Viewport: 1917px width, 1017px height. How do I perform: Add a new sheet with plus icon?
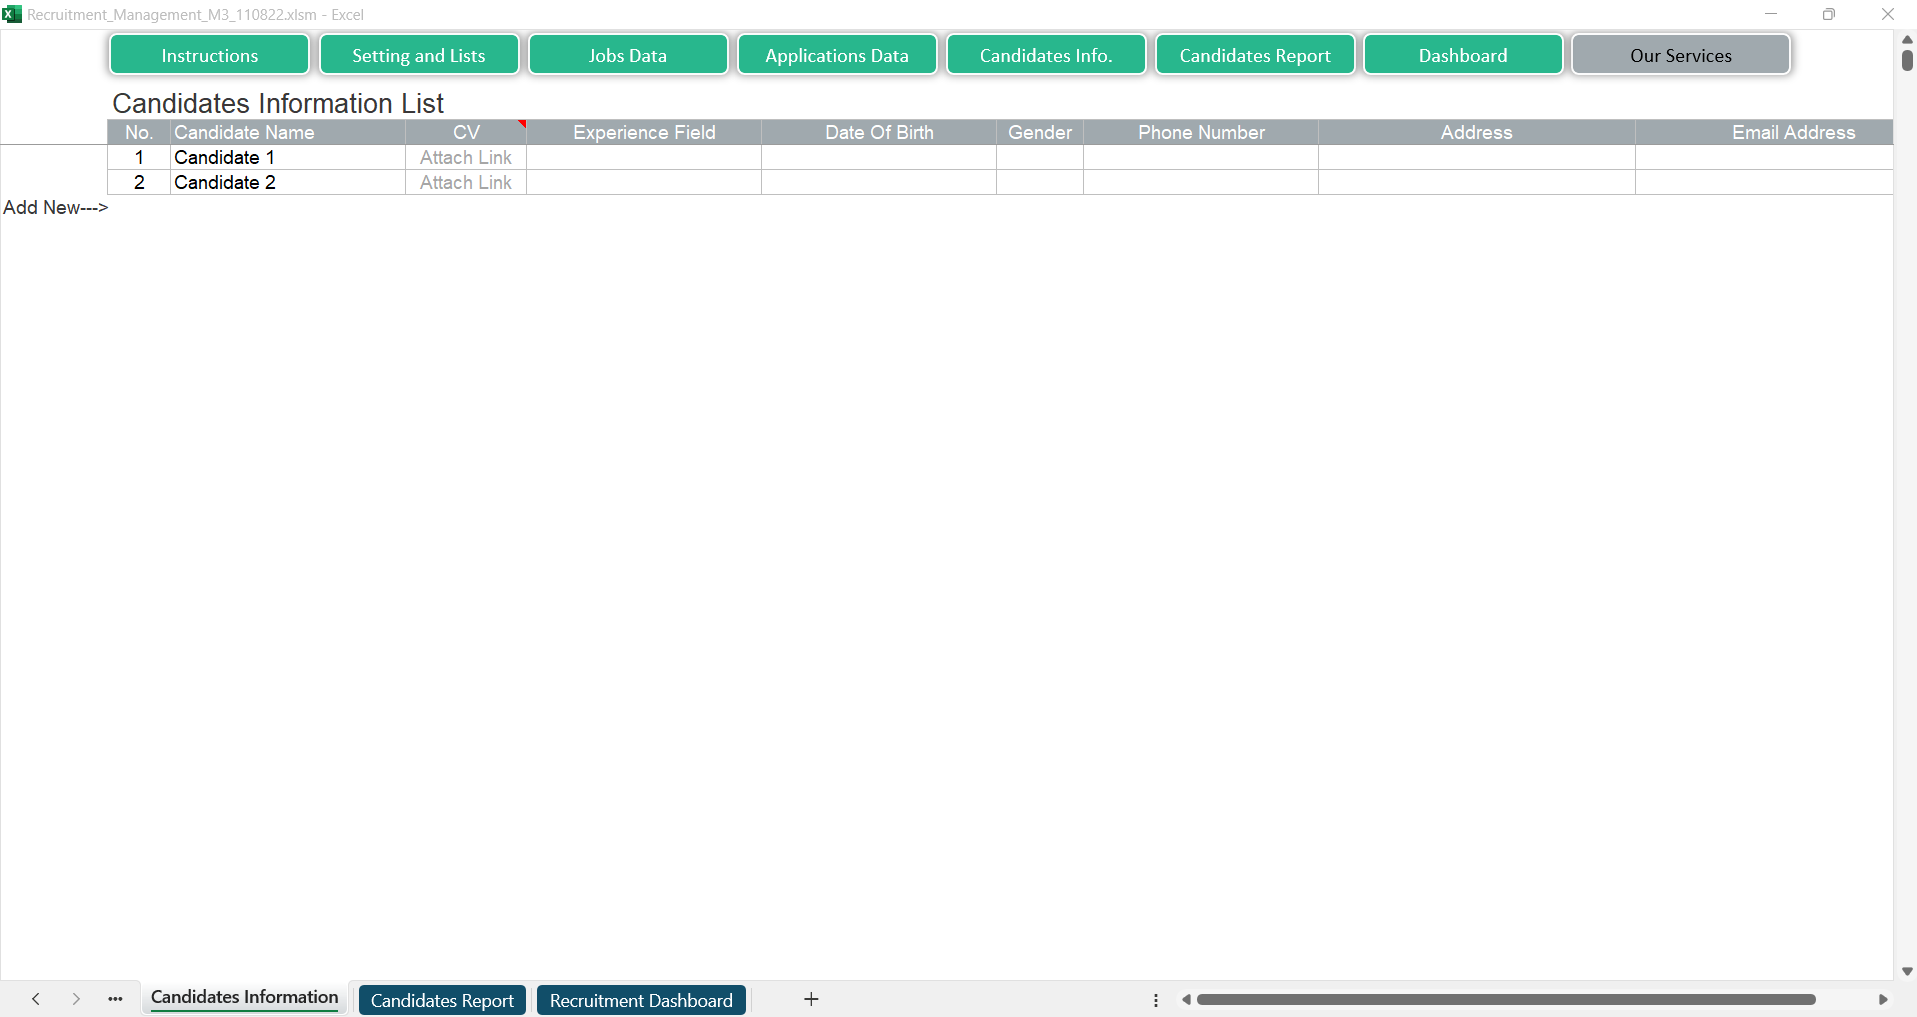(x=811, y=999)
